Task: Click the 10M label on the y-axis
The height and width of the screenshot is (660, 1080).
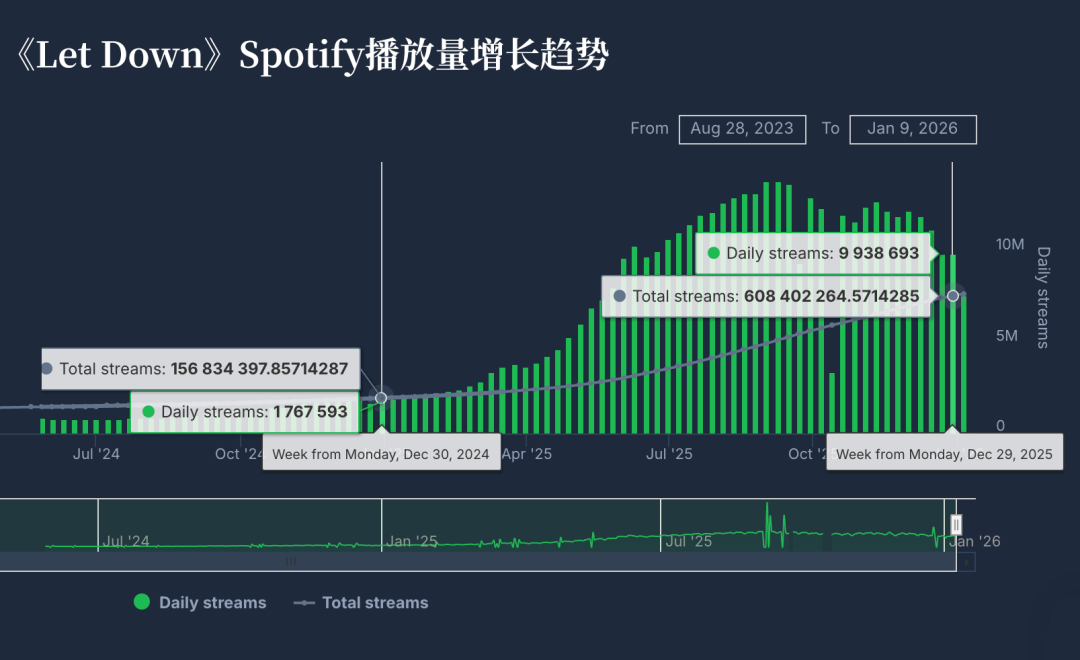Action: click(x=1010, y=245)
